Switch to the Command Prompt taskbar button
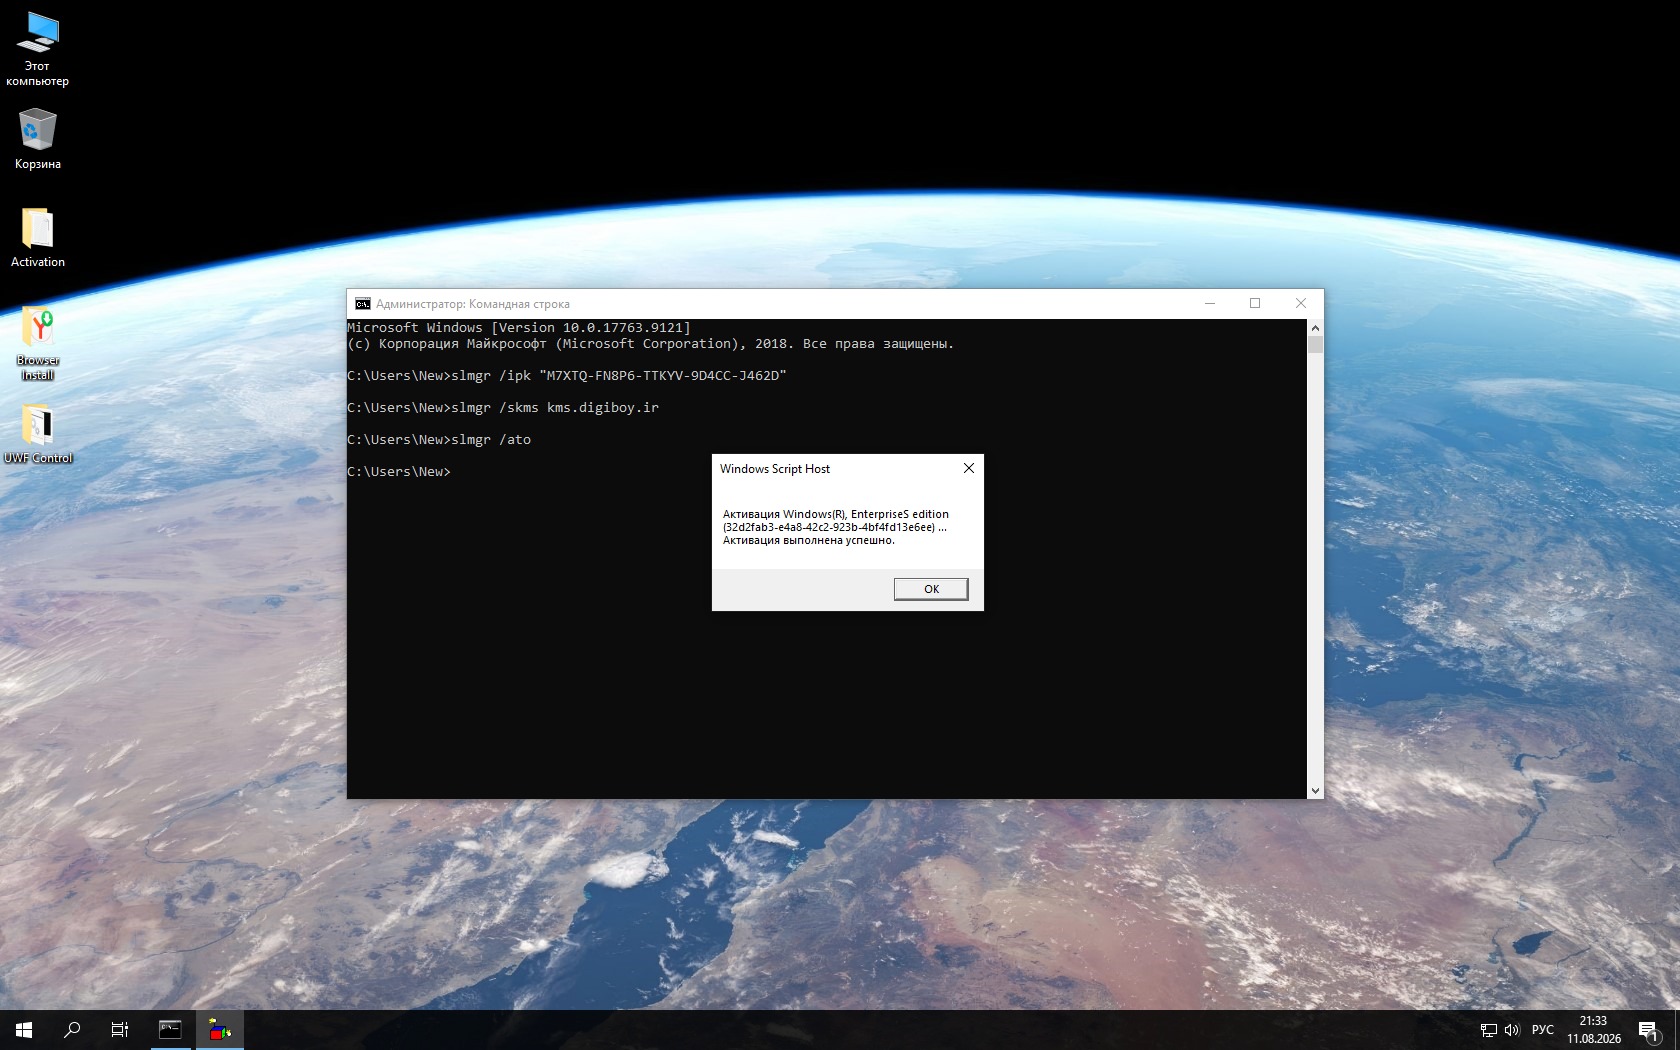 tap(170, 1030)
